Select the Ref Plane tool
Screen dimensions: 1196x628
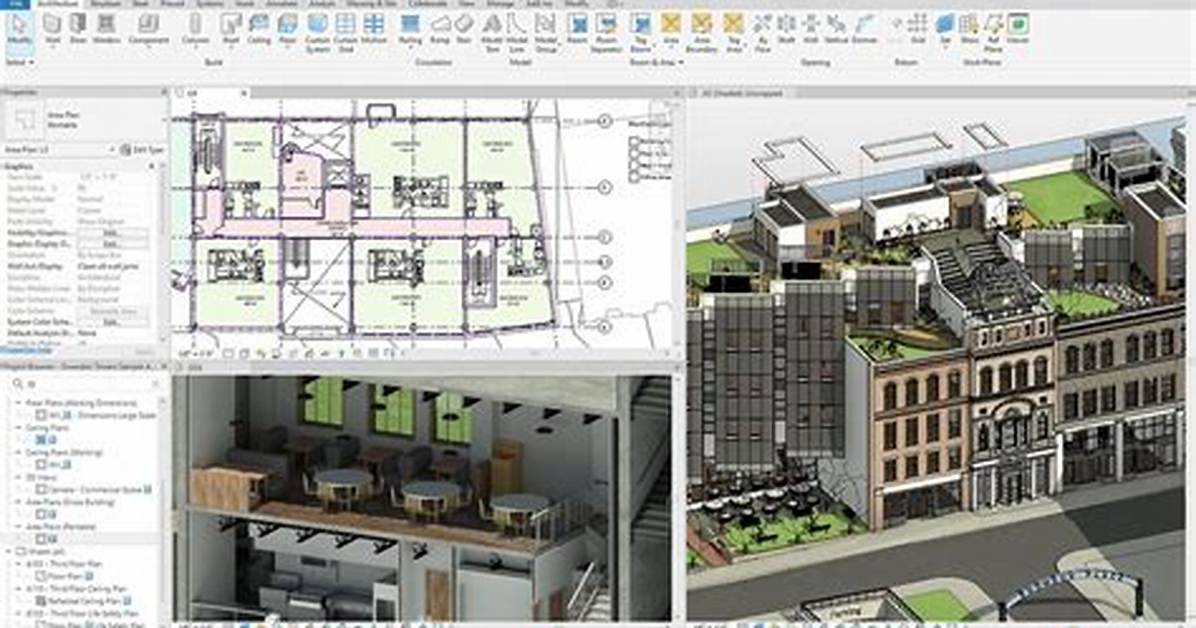(x=993, y=33)
